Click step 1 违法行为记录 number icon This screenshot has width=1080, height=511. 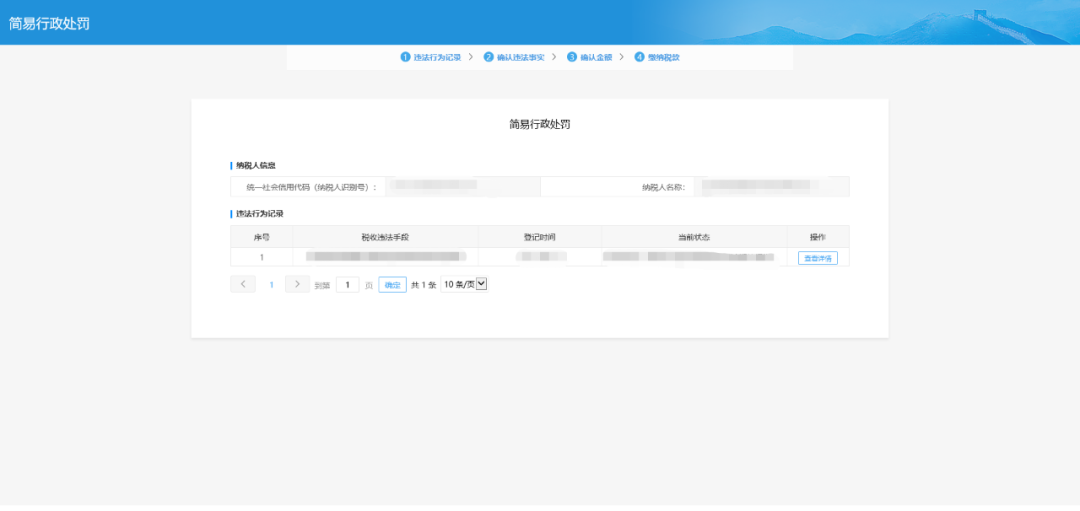(406, 57)
